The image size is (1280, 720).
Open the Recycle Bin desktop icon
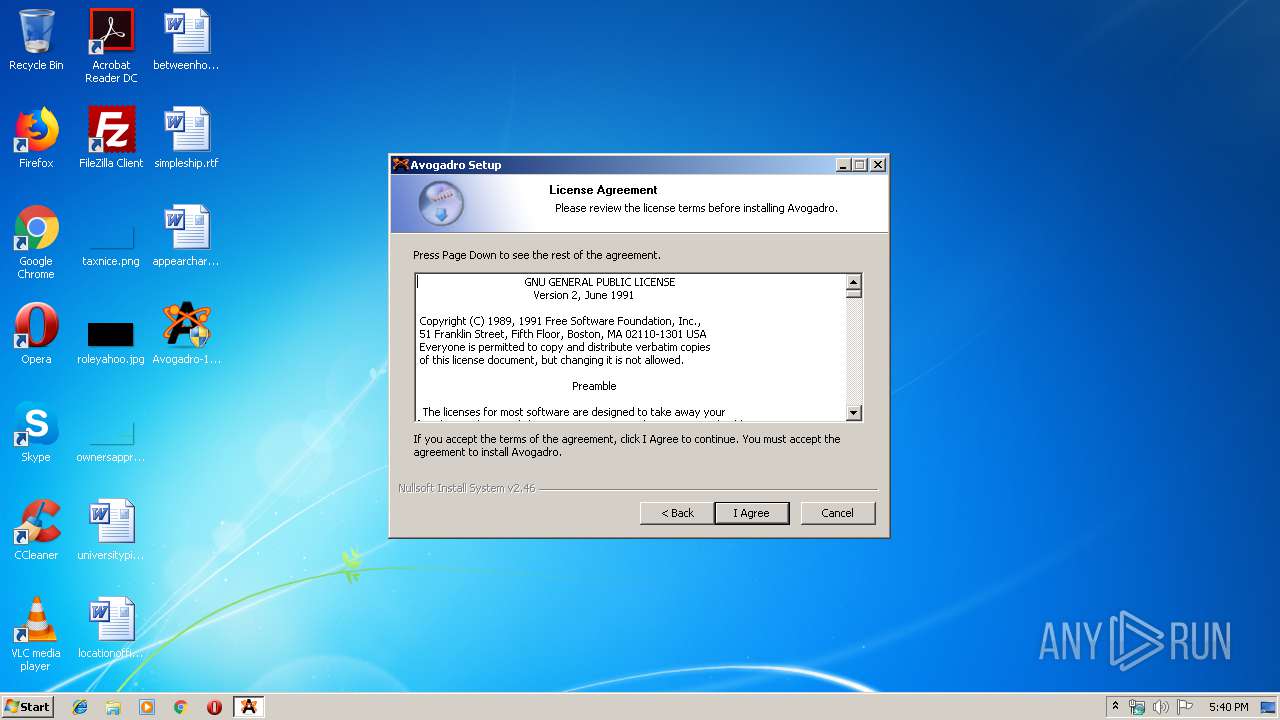tap(36, 40)
